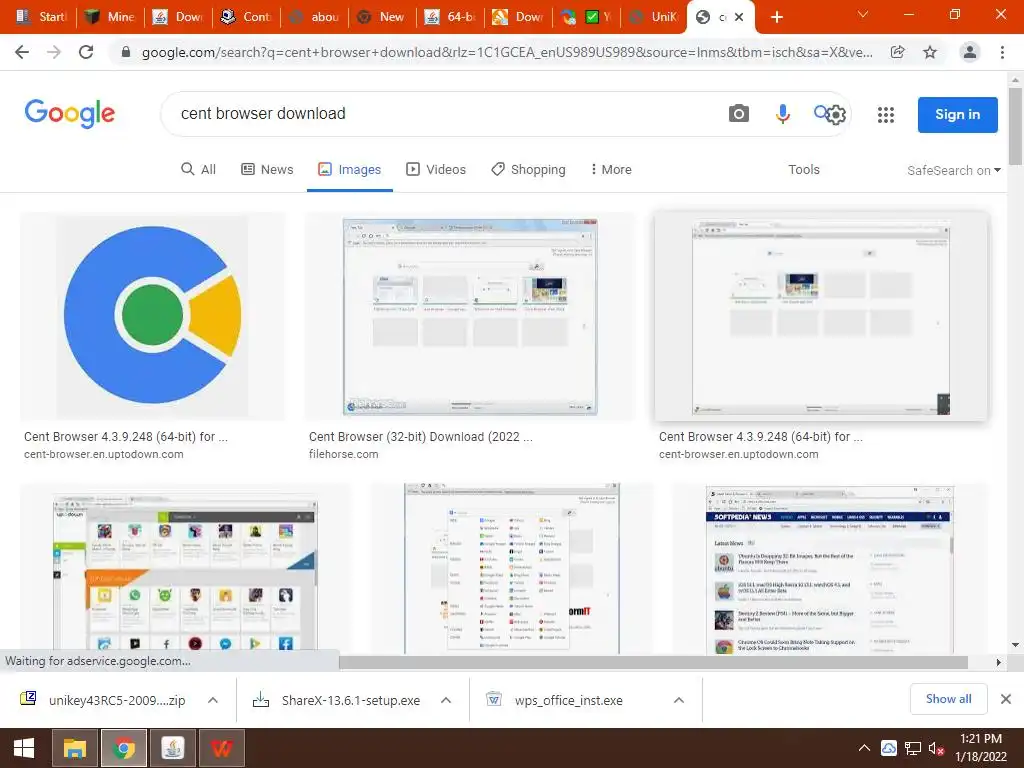Click the vertical page scrollbar
Screen dimensions: 1024x768
[1016, 127]
